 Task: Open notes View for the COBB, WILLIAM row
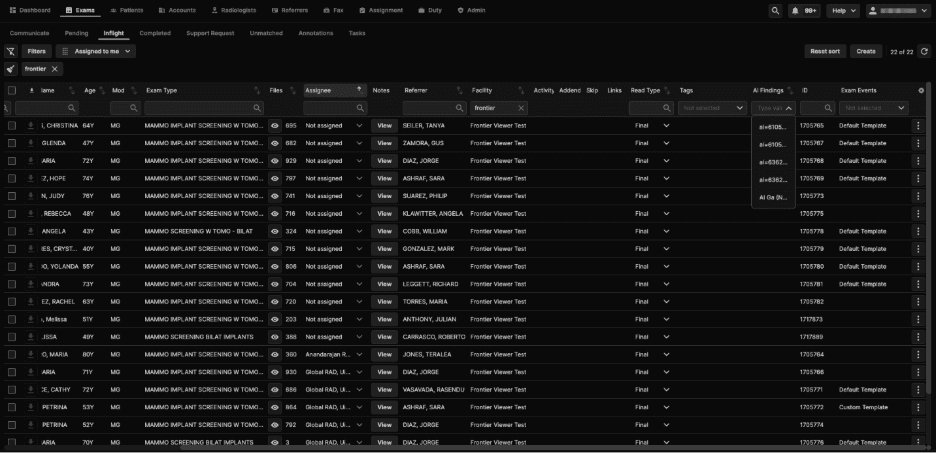[x=384, y=232]
